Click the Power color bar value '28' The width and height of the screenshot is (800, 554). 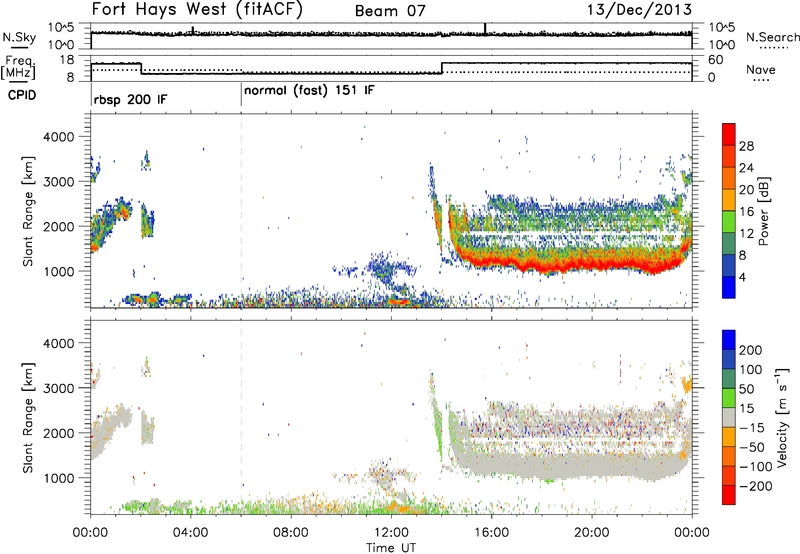coord(746,146)
